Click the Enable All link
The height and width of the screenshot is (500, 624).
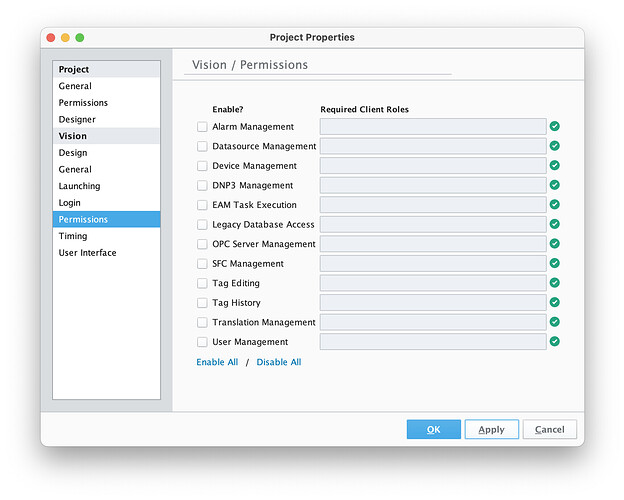point(217,362)
